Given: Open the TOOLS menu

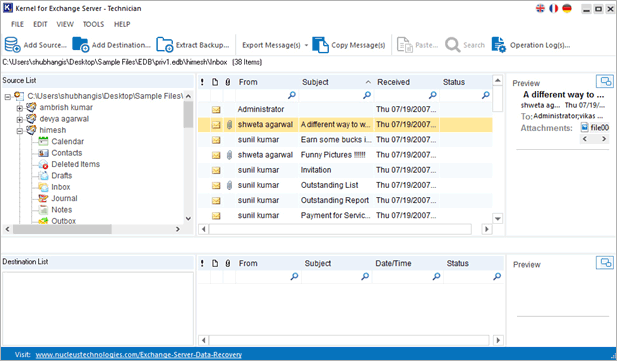Looking at the screenshot, I should point(93,24).
